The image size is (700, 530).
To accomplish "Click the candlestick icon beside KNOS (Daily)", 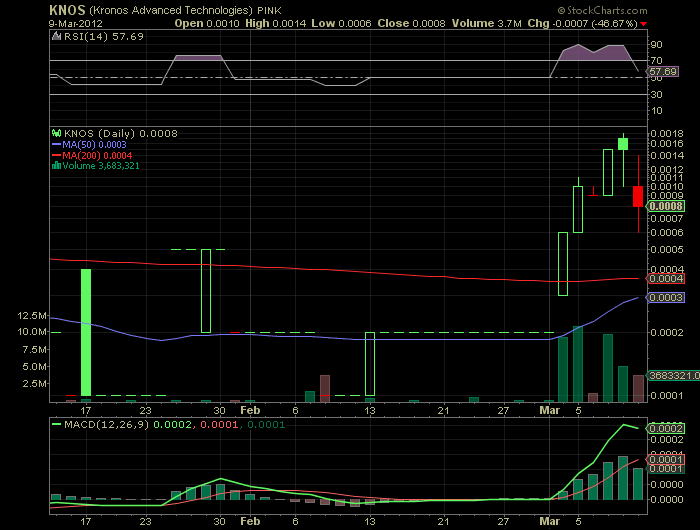I will point(57,132).
